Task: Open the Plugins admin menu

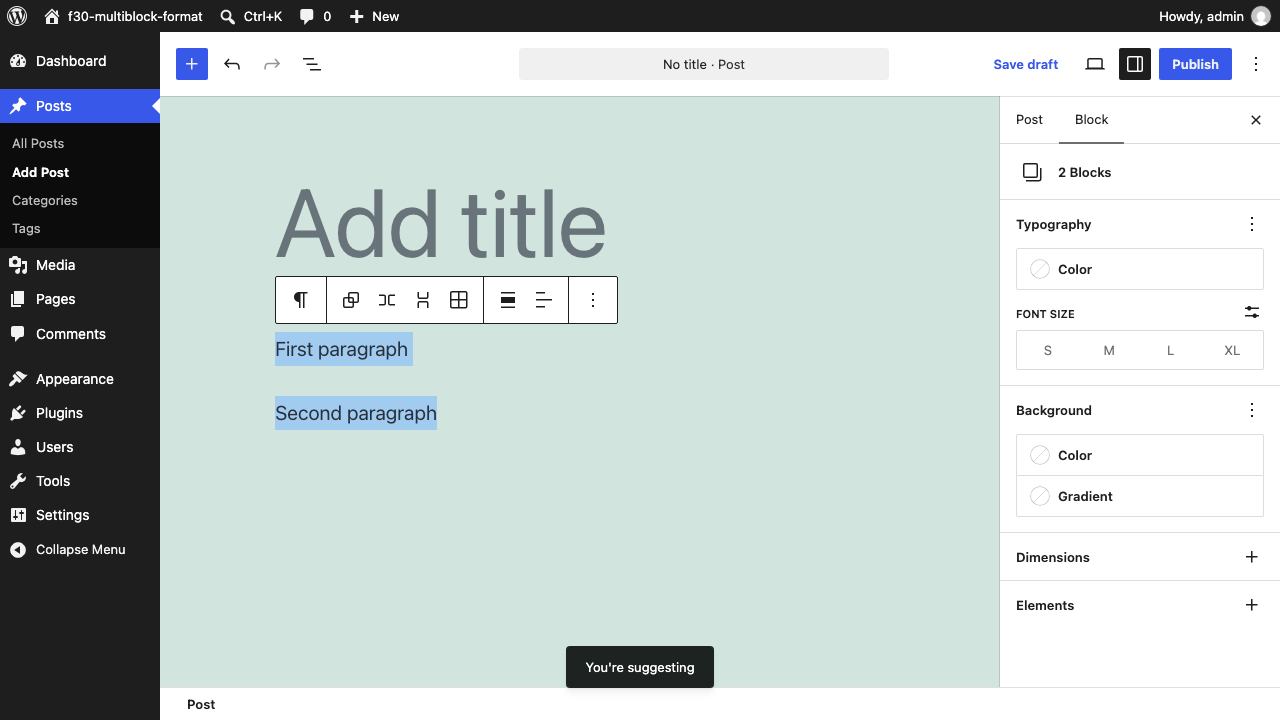Action: tap(80, 413)
